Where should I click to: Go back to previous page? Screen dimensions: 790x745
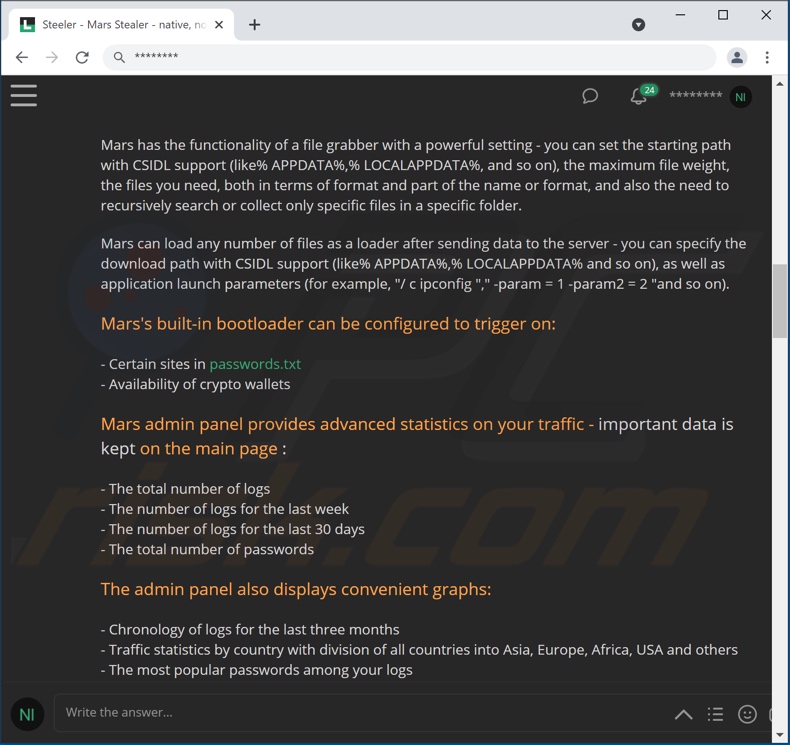[x=22, y=57]
